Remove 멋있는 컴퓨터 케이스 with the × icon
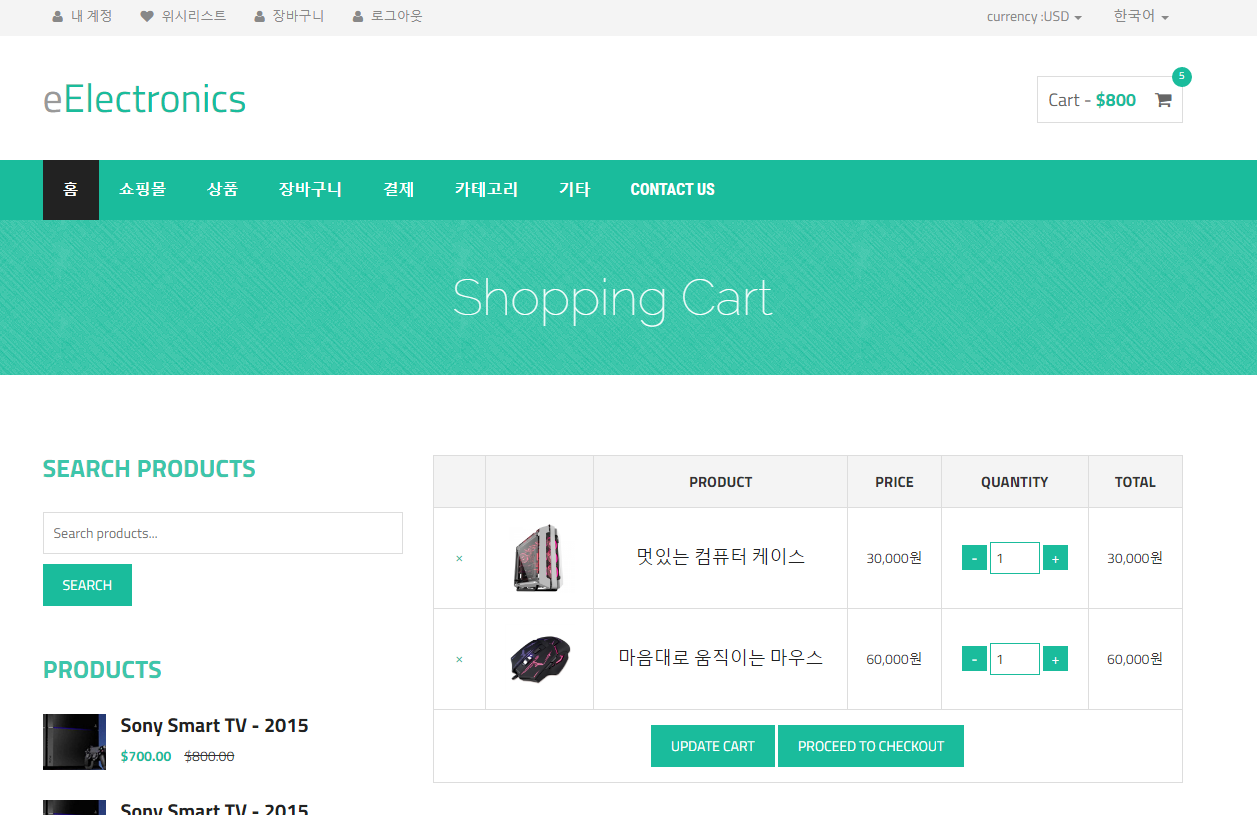Screen dimensions: 1257x815 [x=459, y=559]
